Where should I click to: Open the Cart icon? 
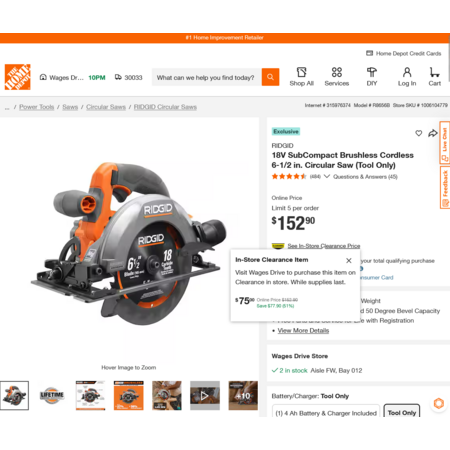[434, 72]
